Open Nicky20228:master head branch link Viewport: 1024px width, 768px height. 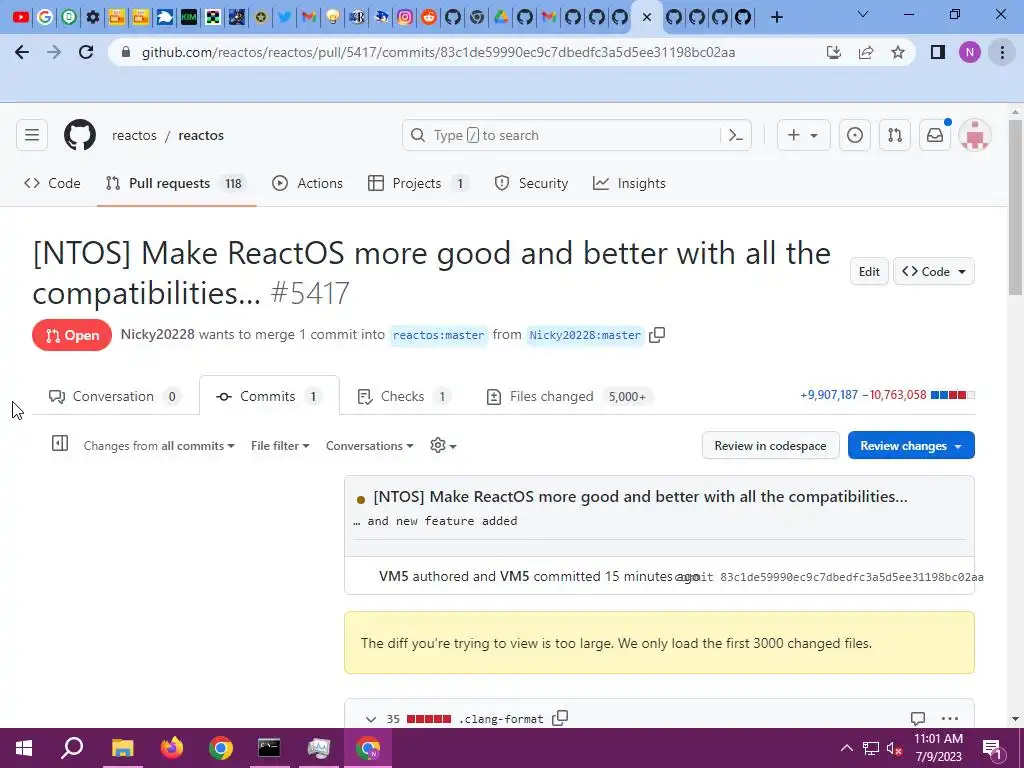[x=585, y=335]
